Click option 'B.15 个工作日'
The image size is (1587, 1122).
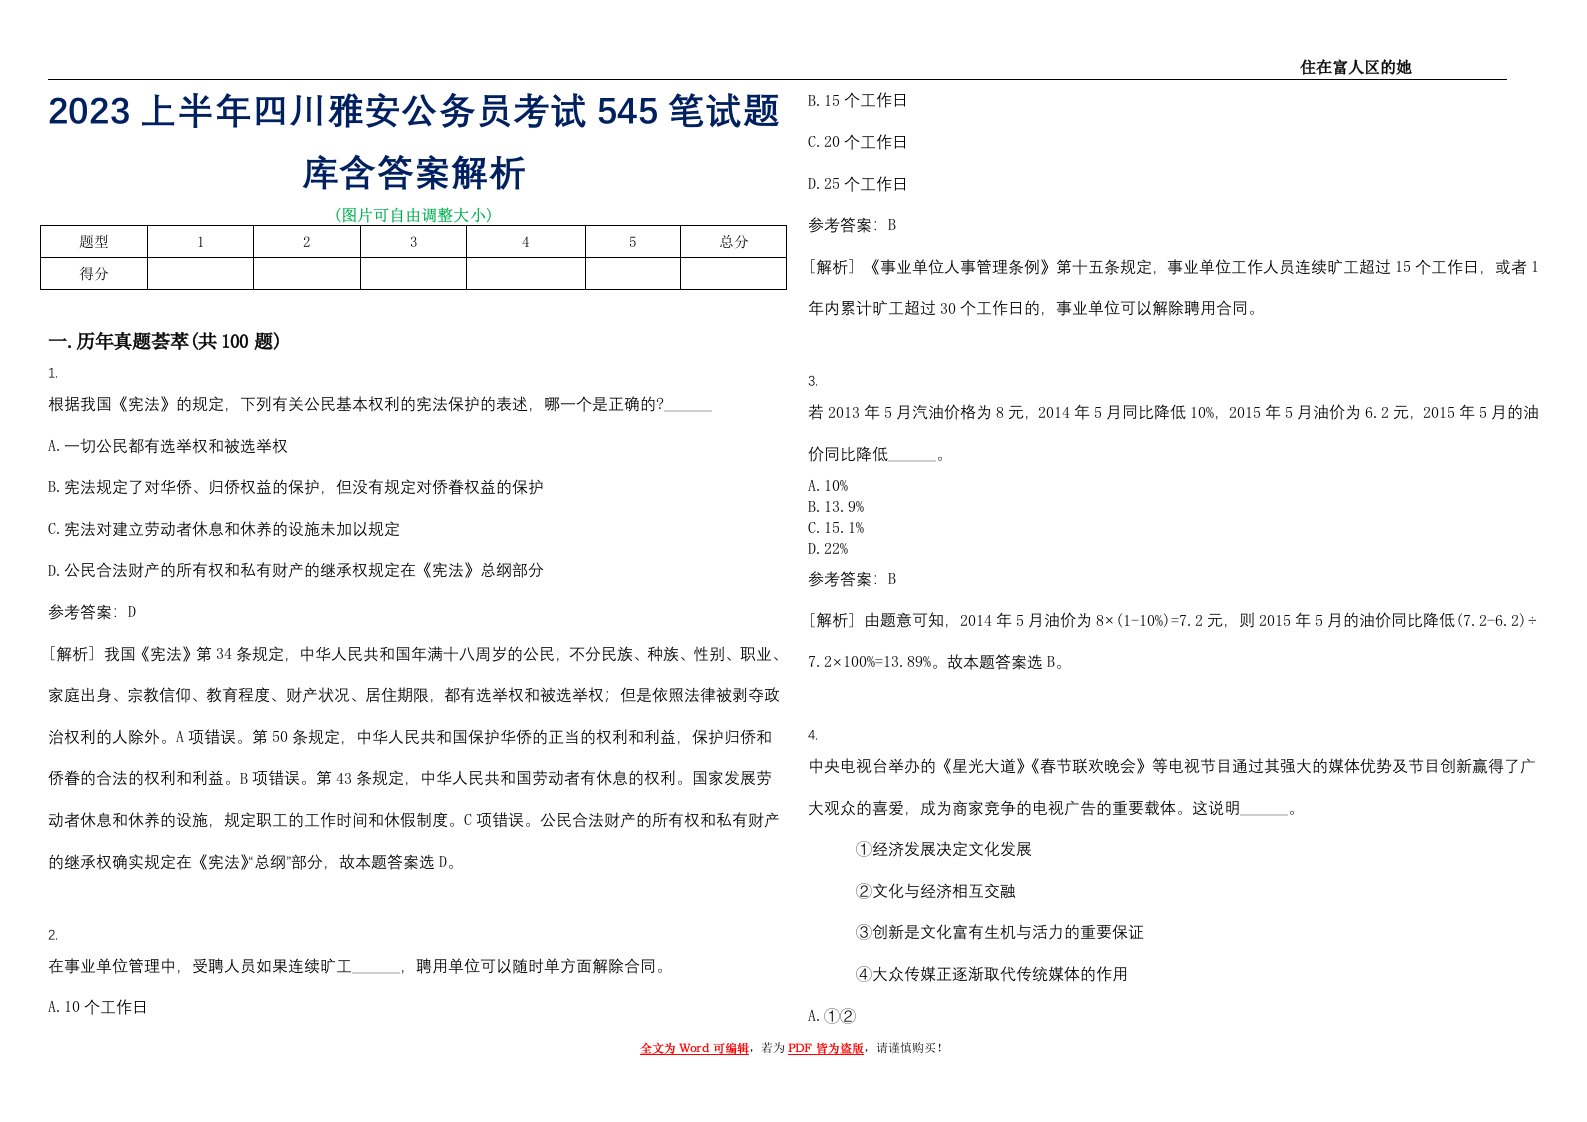coord(858,101)
